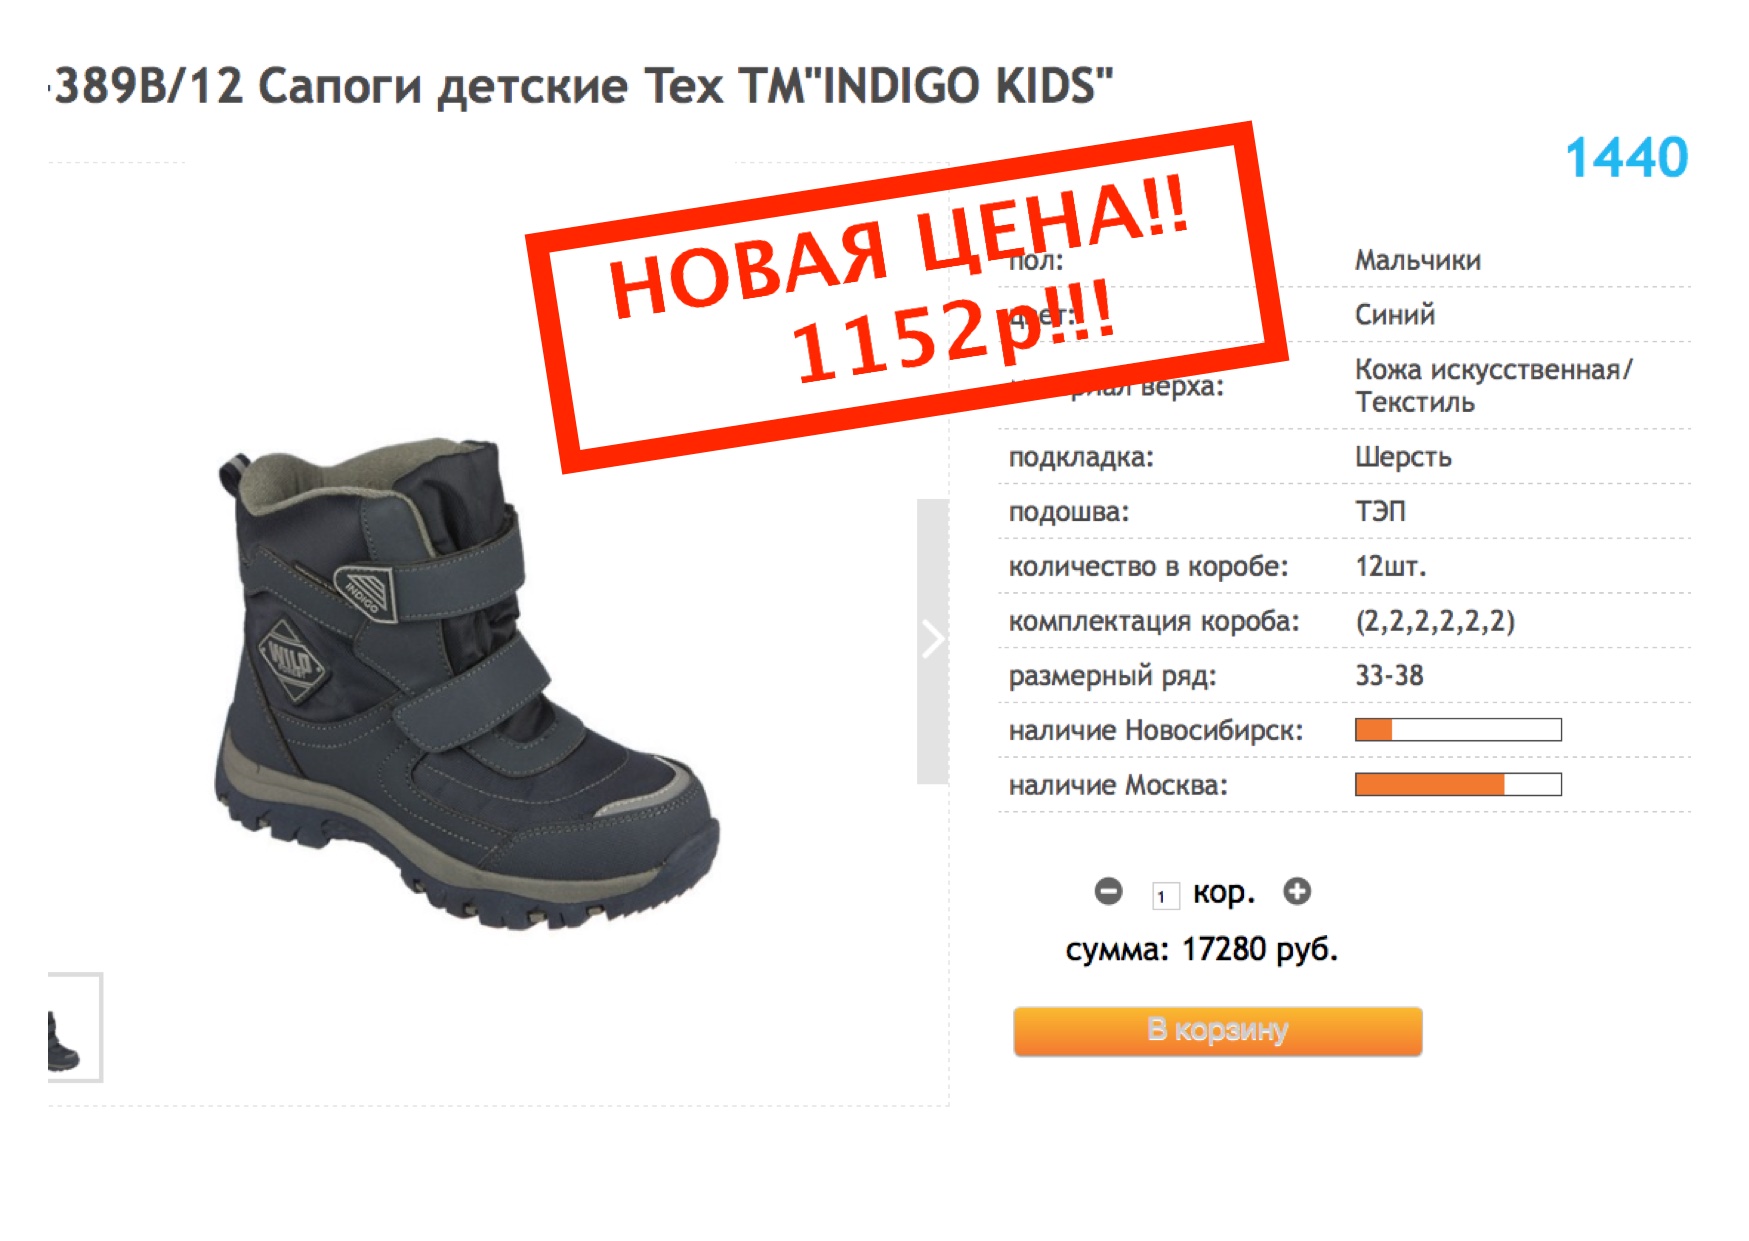Add boots to cart with В корзину
The image size is (1749, 1241).
(x=1217, y=1031)
